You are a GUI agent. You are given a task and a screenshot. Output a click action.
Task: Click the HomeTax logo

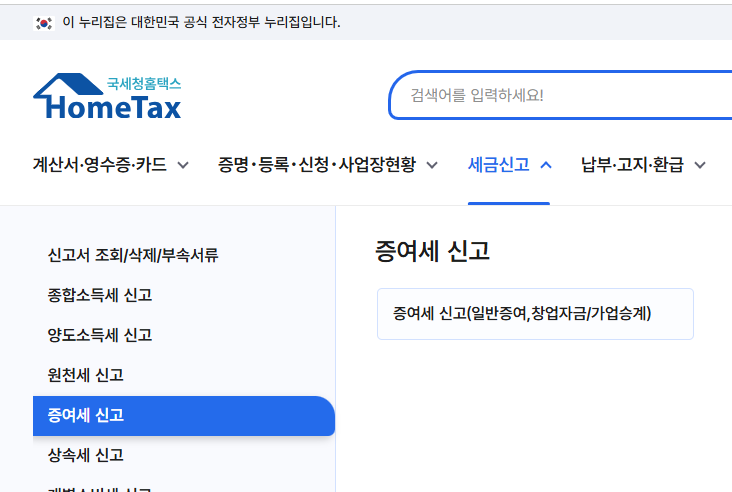107,96
